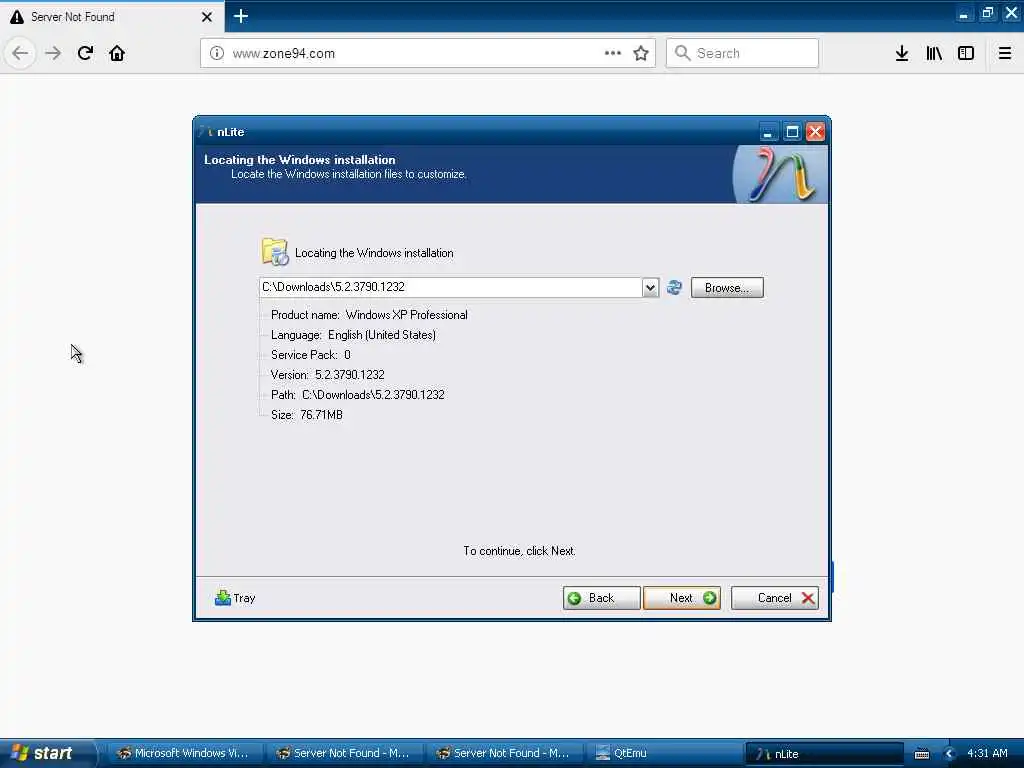
Task: Bookmark this page with the star
Action: tap(641, 53)
